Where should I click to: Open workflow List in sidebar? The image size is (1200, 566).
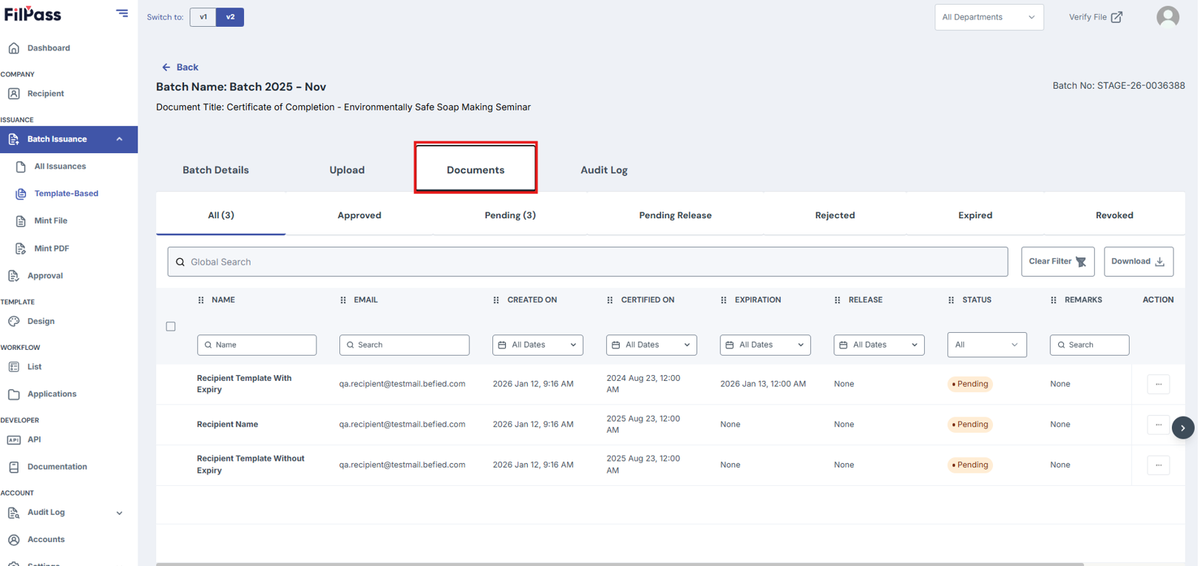[x=34, y=367]
